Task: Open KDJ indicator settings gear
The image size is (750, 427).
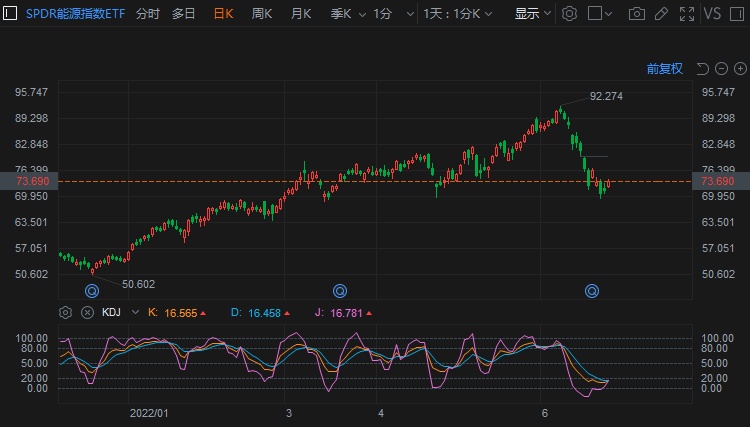Action: coord(66,312)
